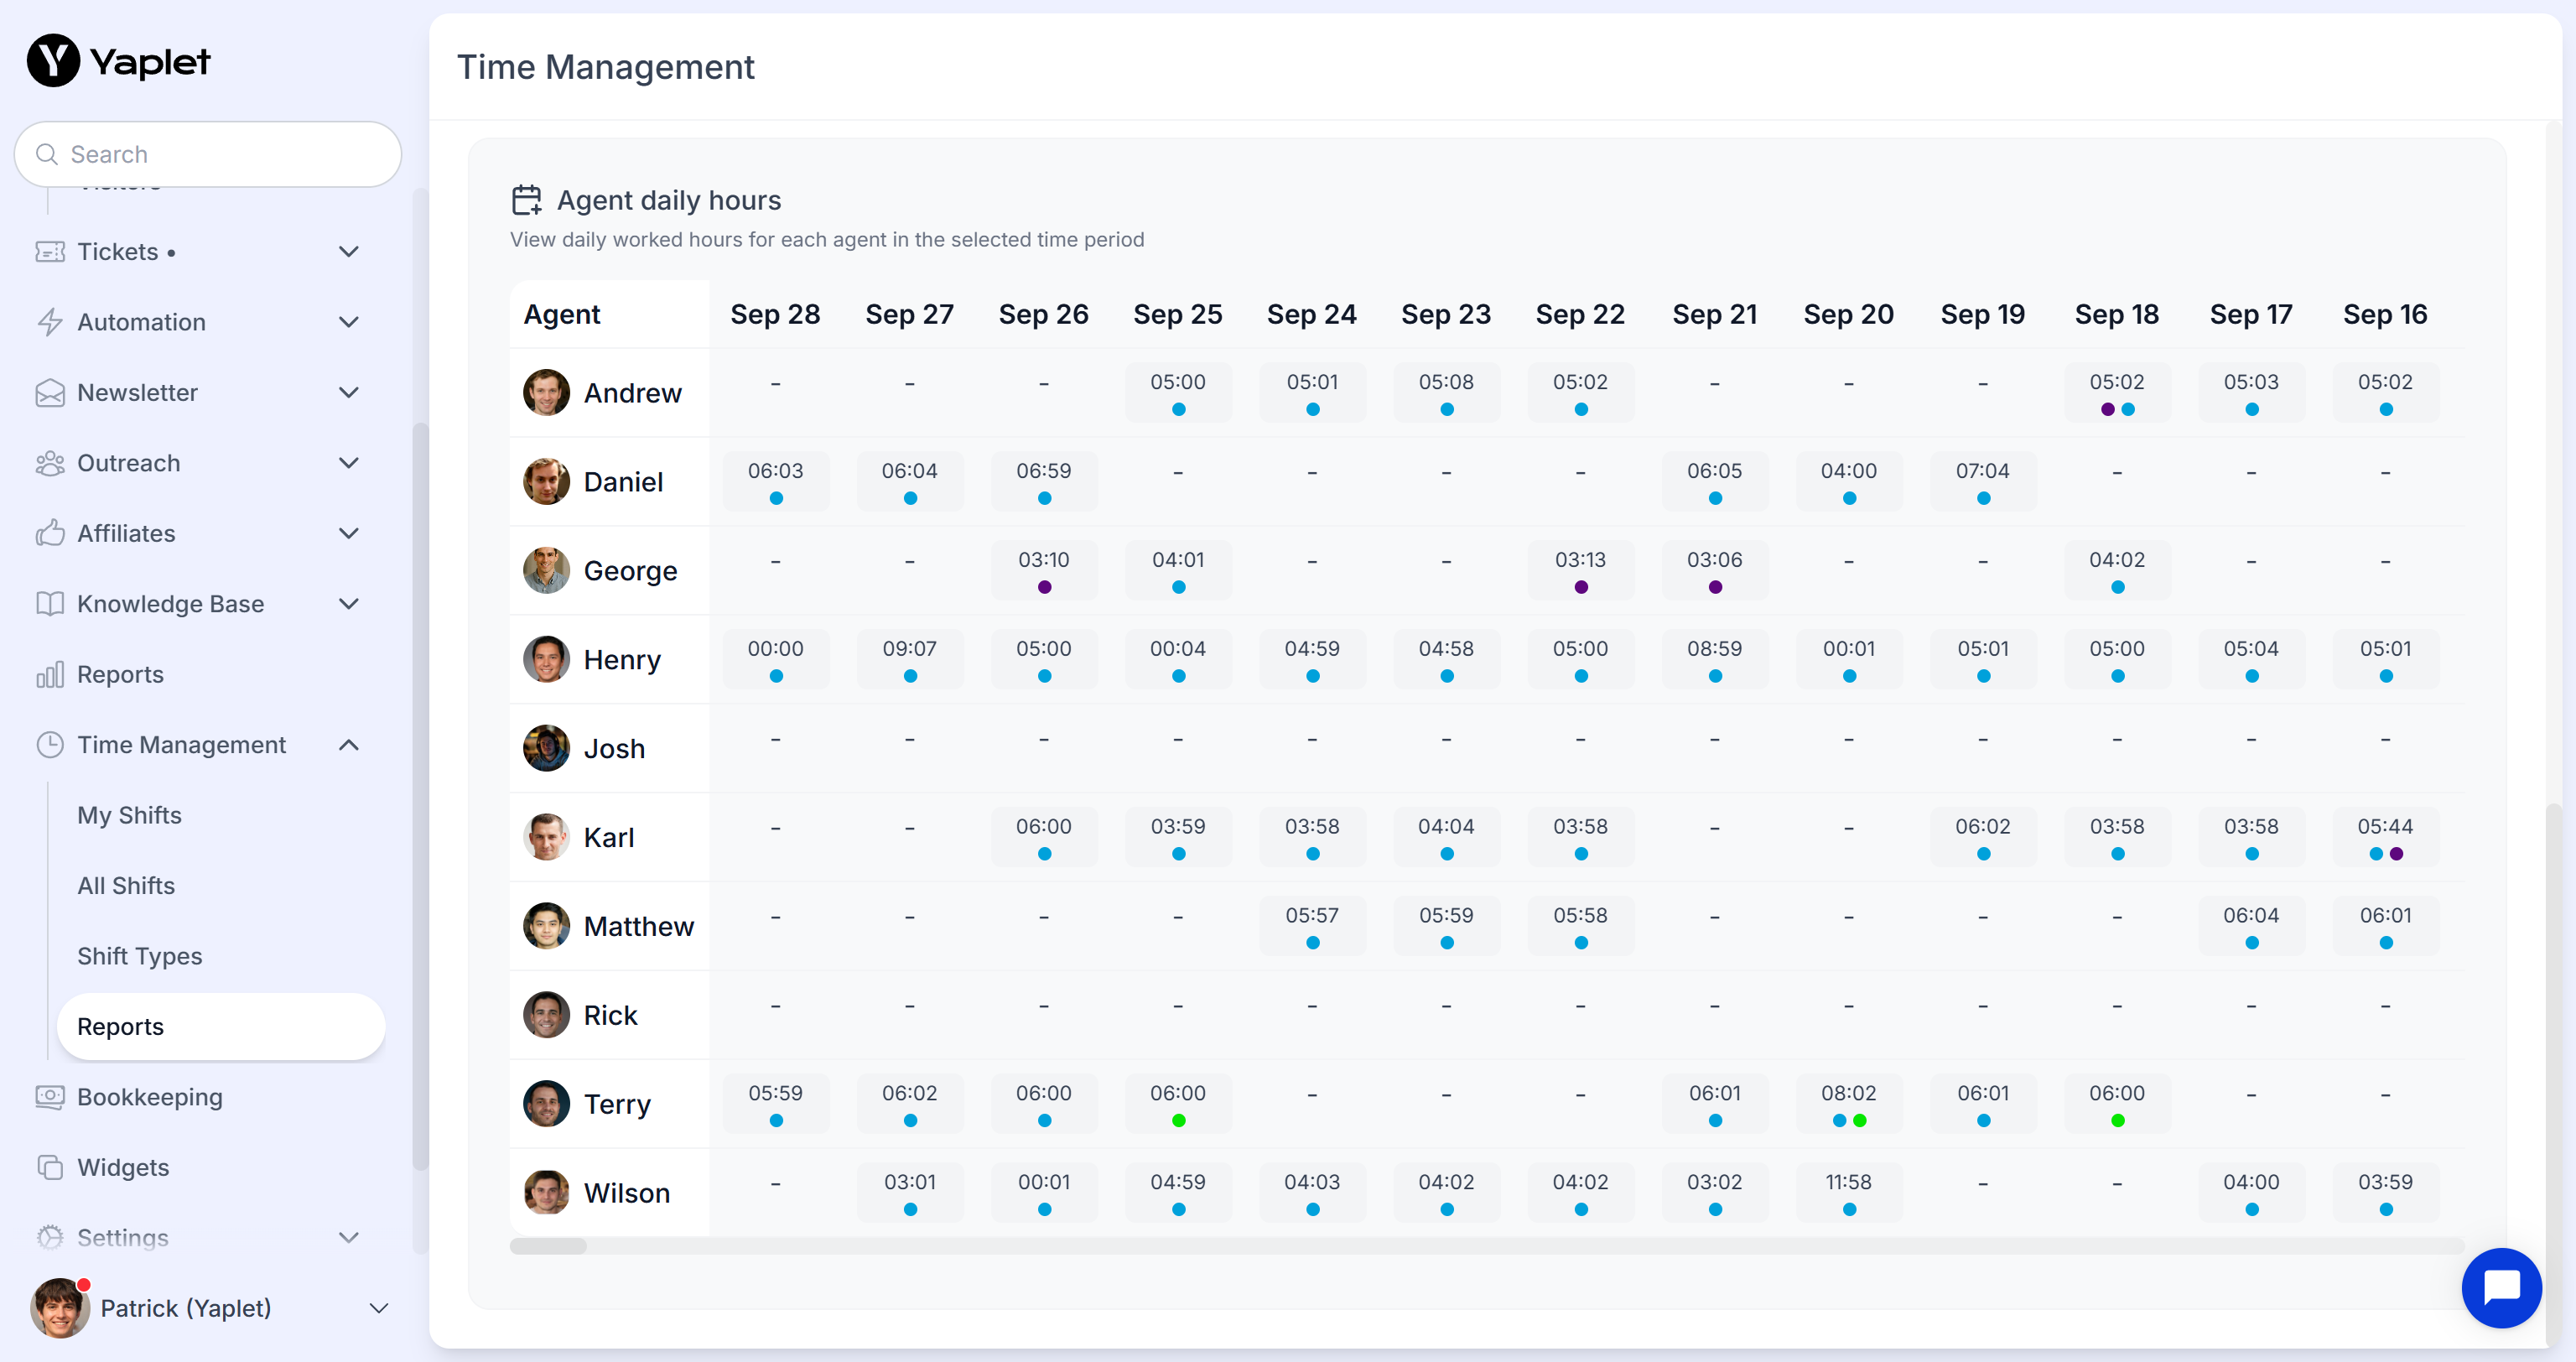
Task: Go to My Shifts page
Action: [x=130, y=815]
